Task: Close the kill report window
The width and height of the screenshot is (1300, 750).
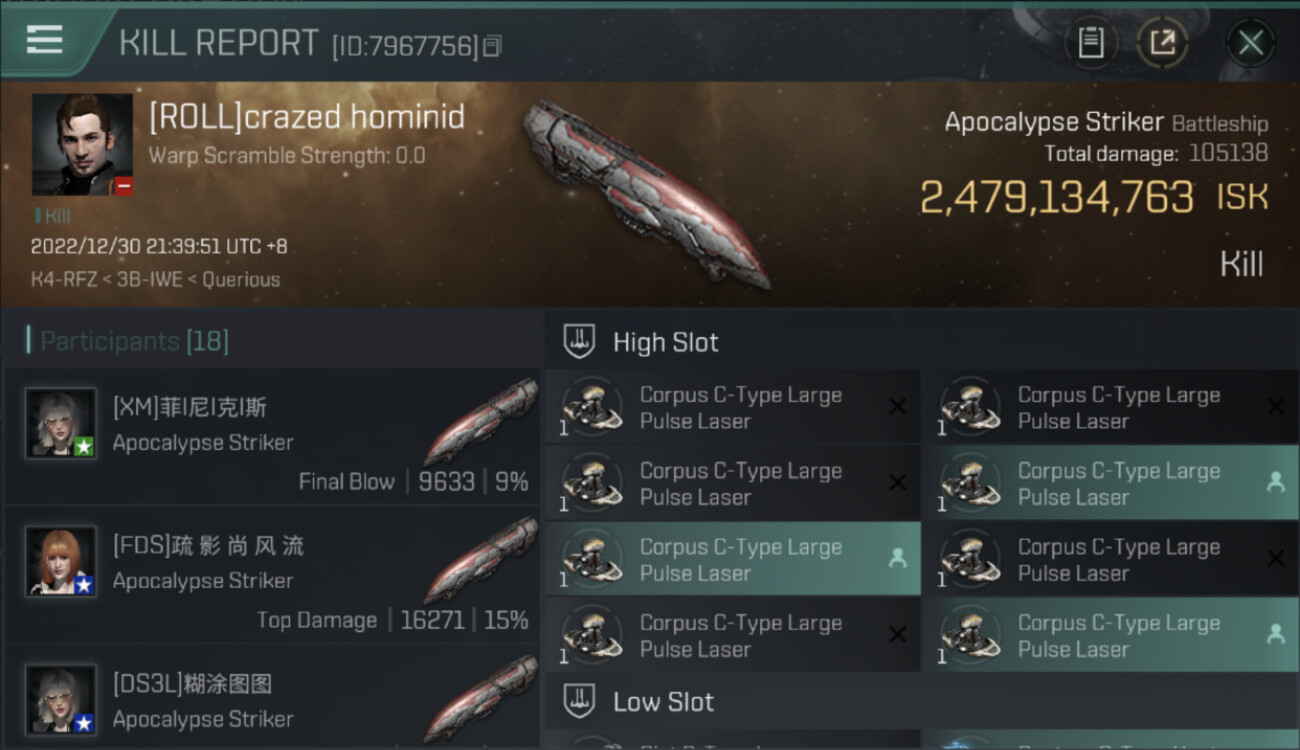Action: [1250, 43]
